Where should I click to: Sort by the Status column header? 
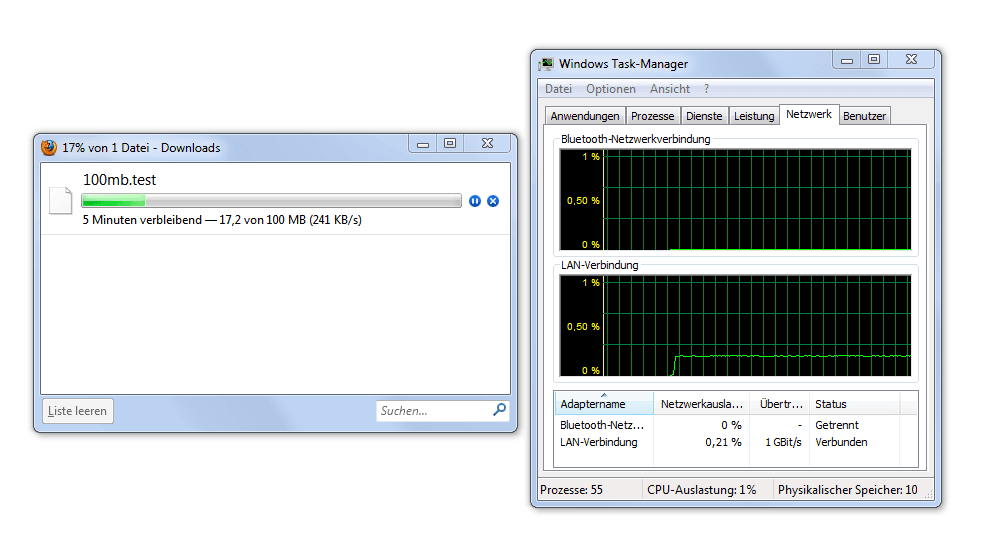point(854,404)
